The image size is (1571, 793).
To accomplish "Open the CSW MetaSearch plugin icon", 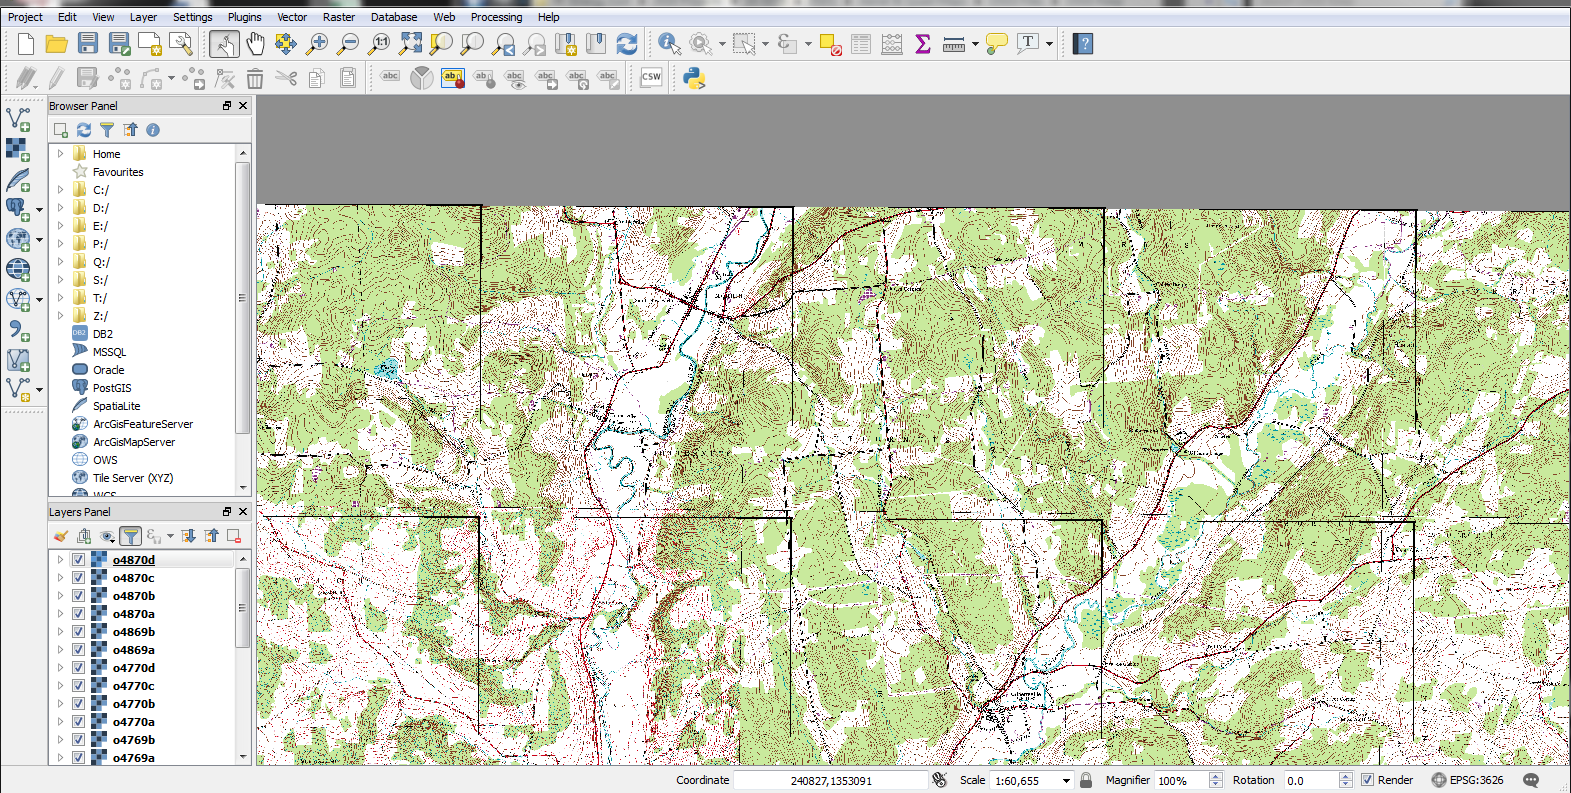I will 651,78.
